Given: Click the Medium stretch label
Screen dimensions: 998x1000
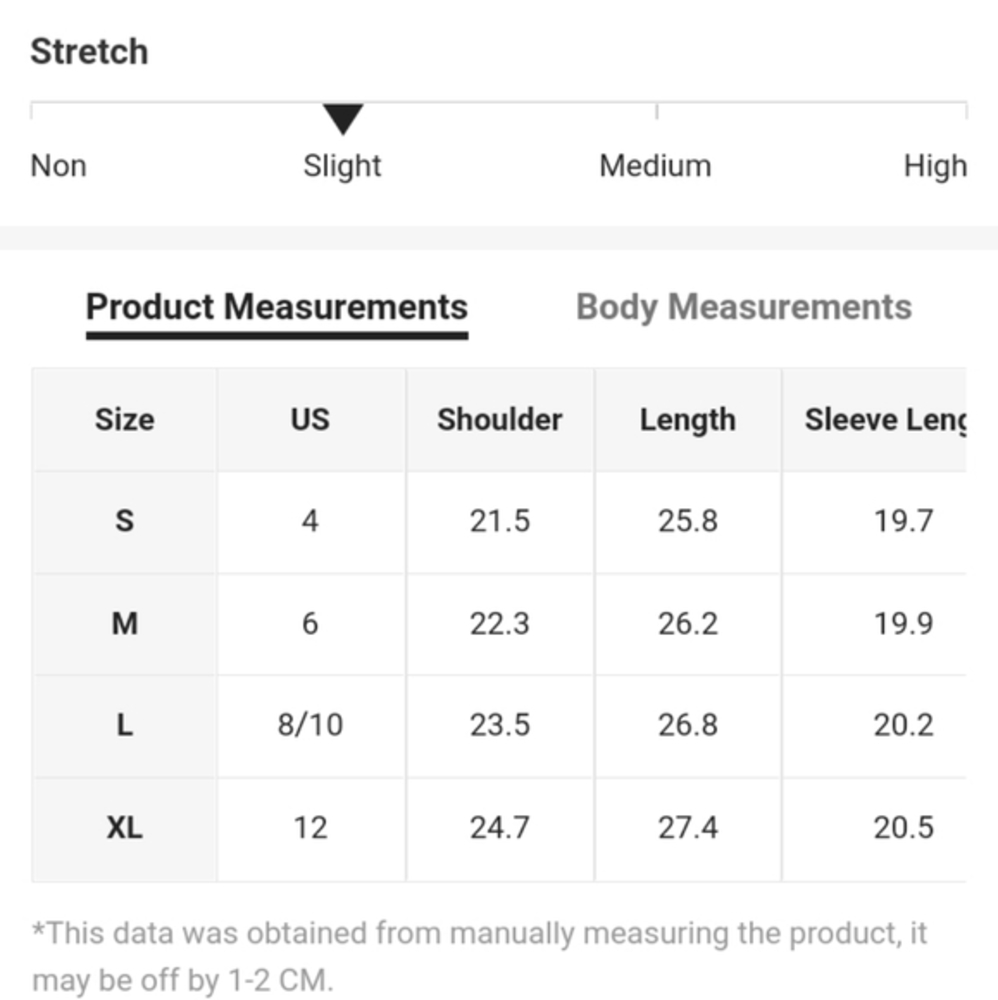Looking at the screenshot, I should click(x=655, y=166).
